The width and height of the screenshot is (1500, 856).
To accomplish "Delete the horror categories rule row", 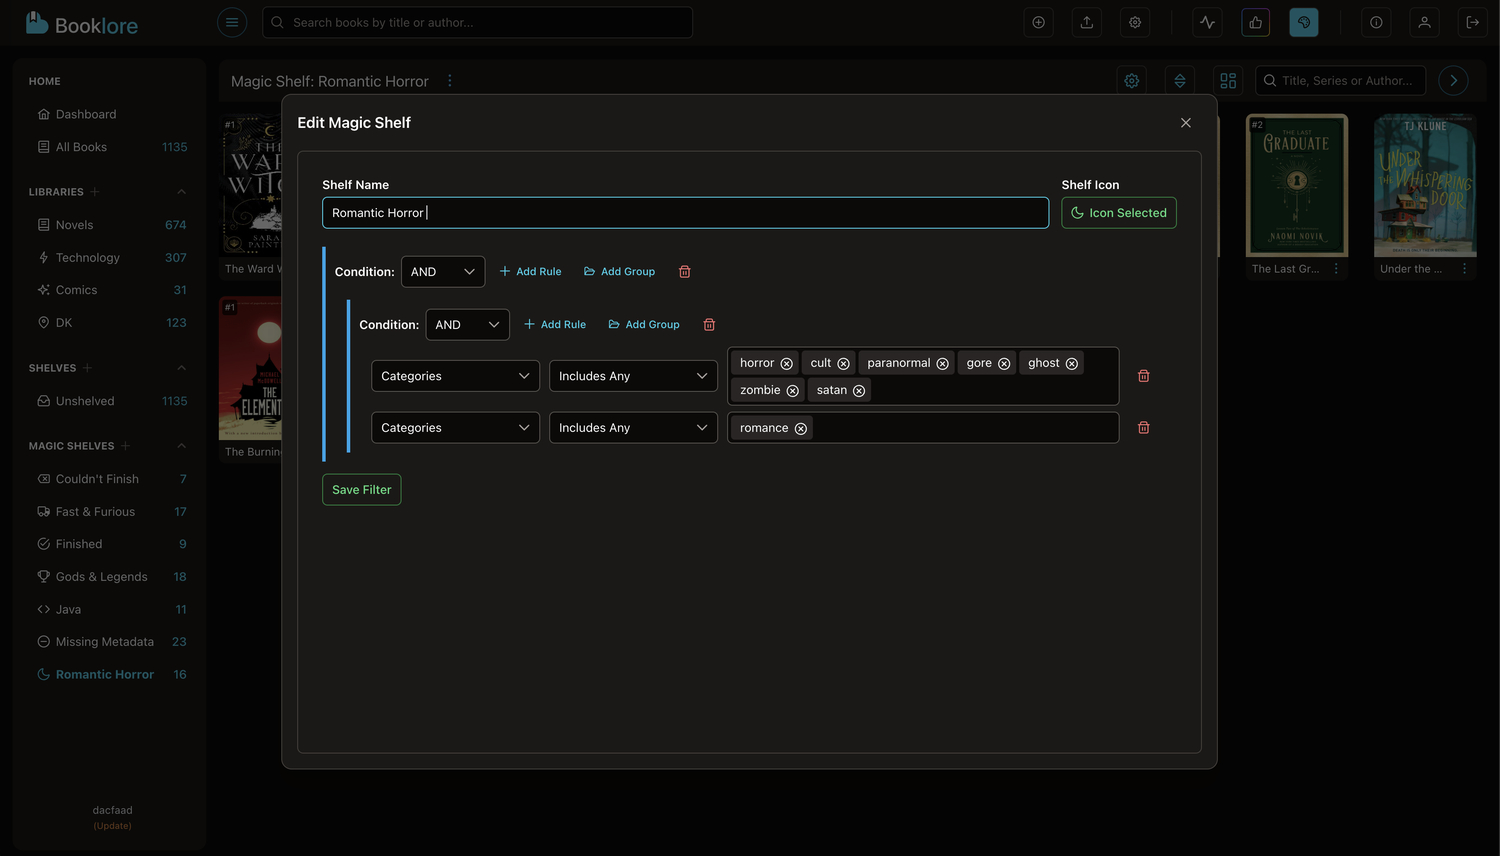I will click(x=1143, y=376).
